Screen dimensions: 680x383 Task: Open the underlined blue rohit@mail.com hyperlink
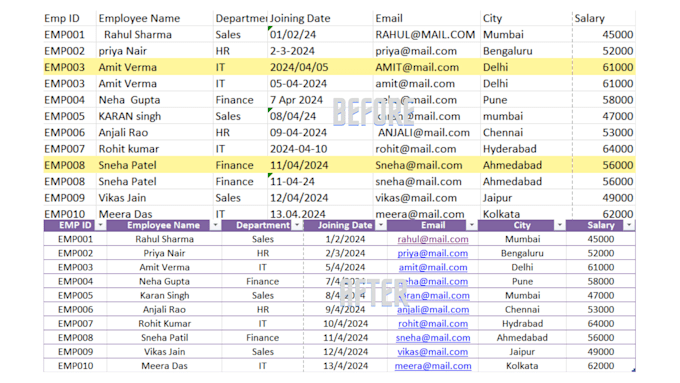[433, 324]
